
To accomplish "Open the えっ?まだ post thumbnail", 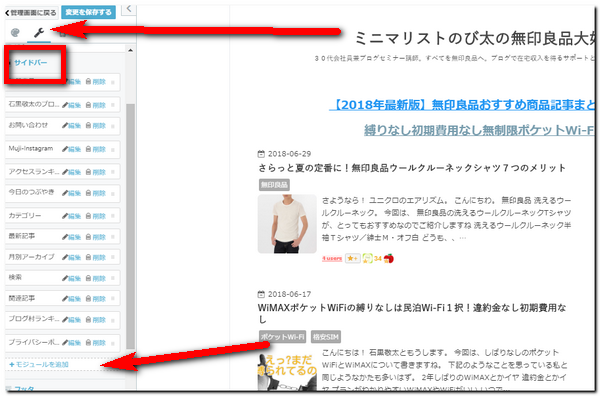I will pos(287,372).
